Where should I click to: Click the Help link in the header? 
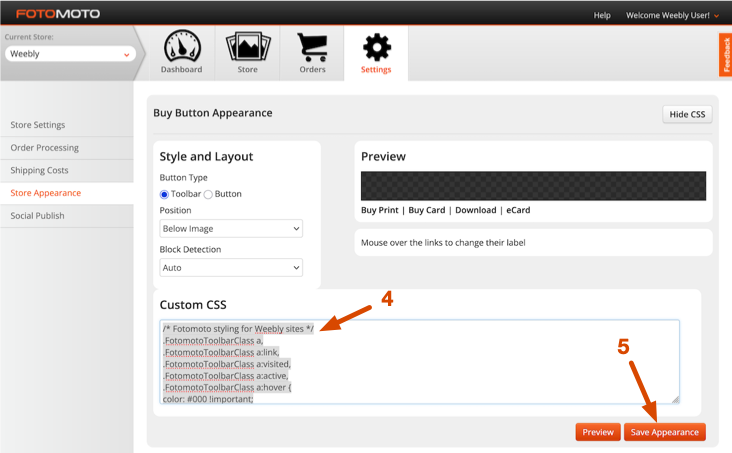coord(602,15)
